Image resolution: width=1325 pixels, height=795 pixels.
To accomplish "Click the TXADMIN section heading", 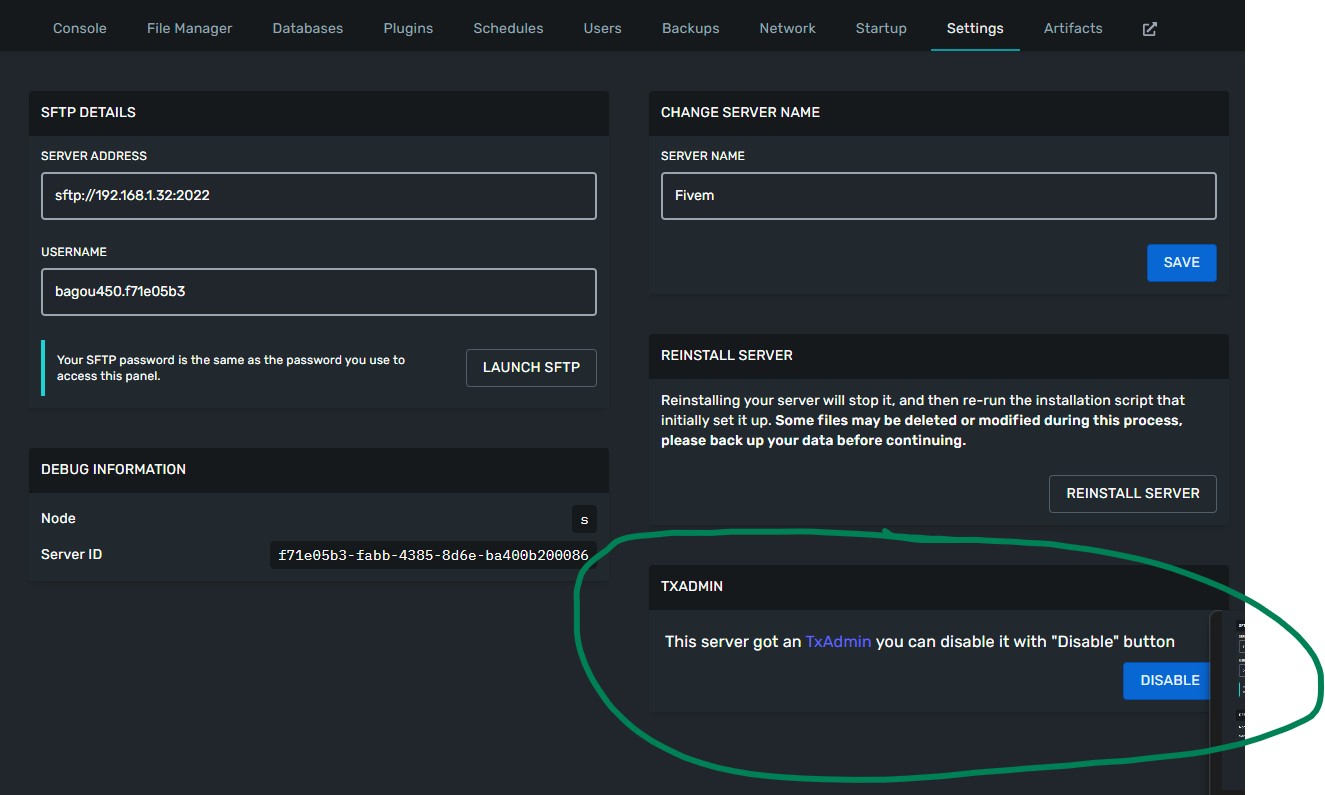I will pyautogui.click(x=692, y=586).
